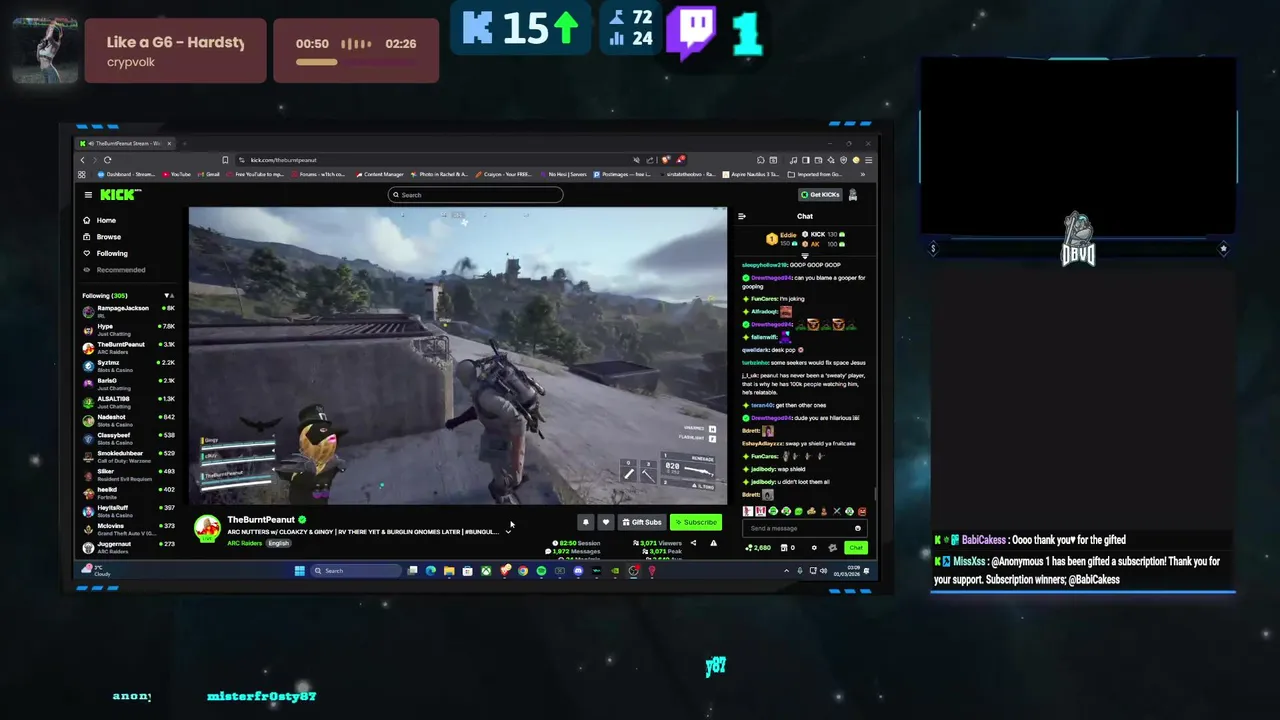Open the Gmail bookmark
The image size is (1280, 720).
pyautogui.click(x=209, y=174)
